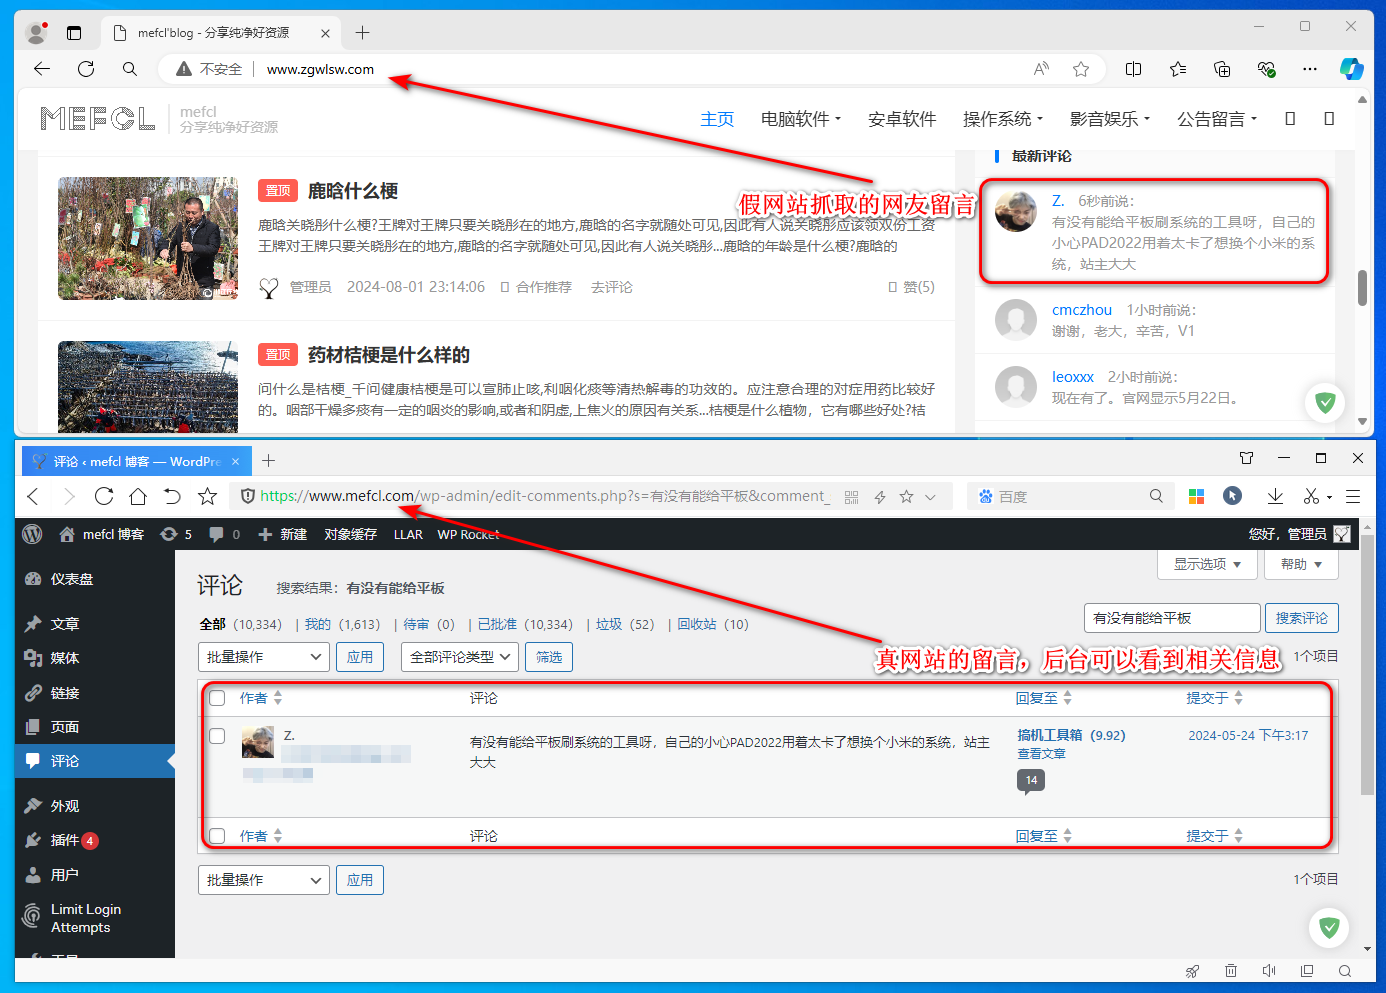Open Edge settings and more menu
Image resolution: width=1386 pixels, height=993 pixels.
click(1310, 69)
